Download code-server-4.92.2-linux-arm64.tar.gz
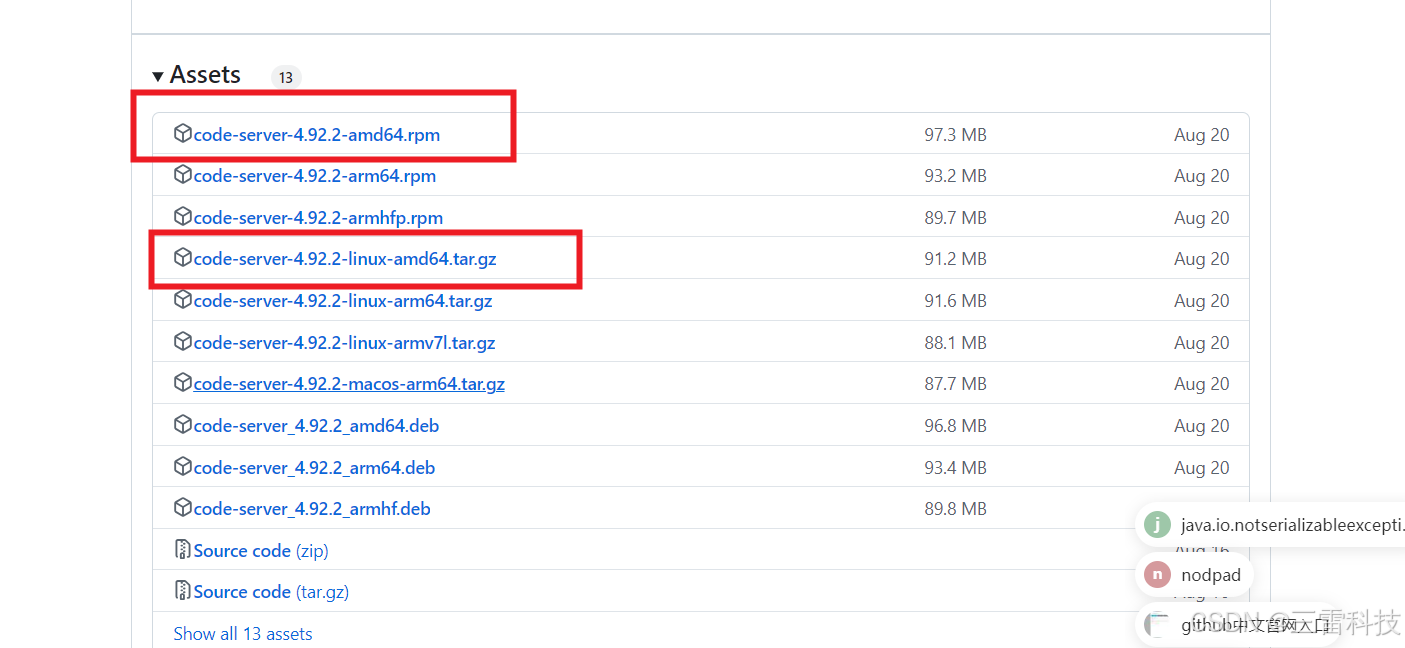 pyautogui.click(x=343, y=301)
